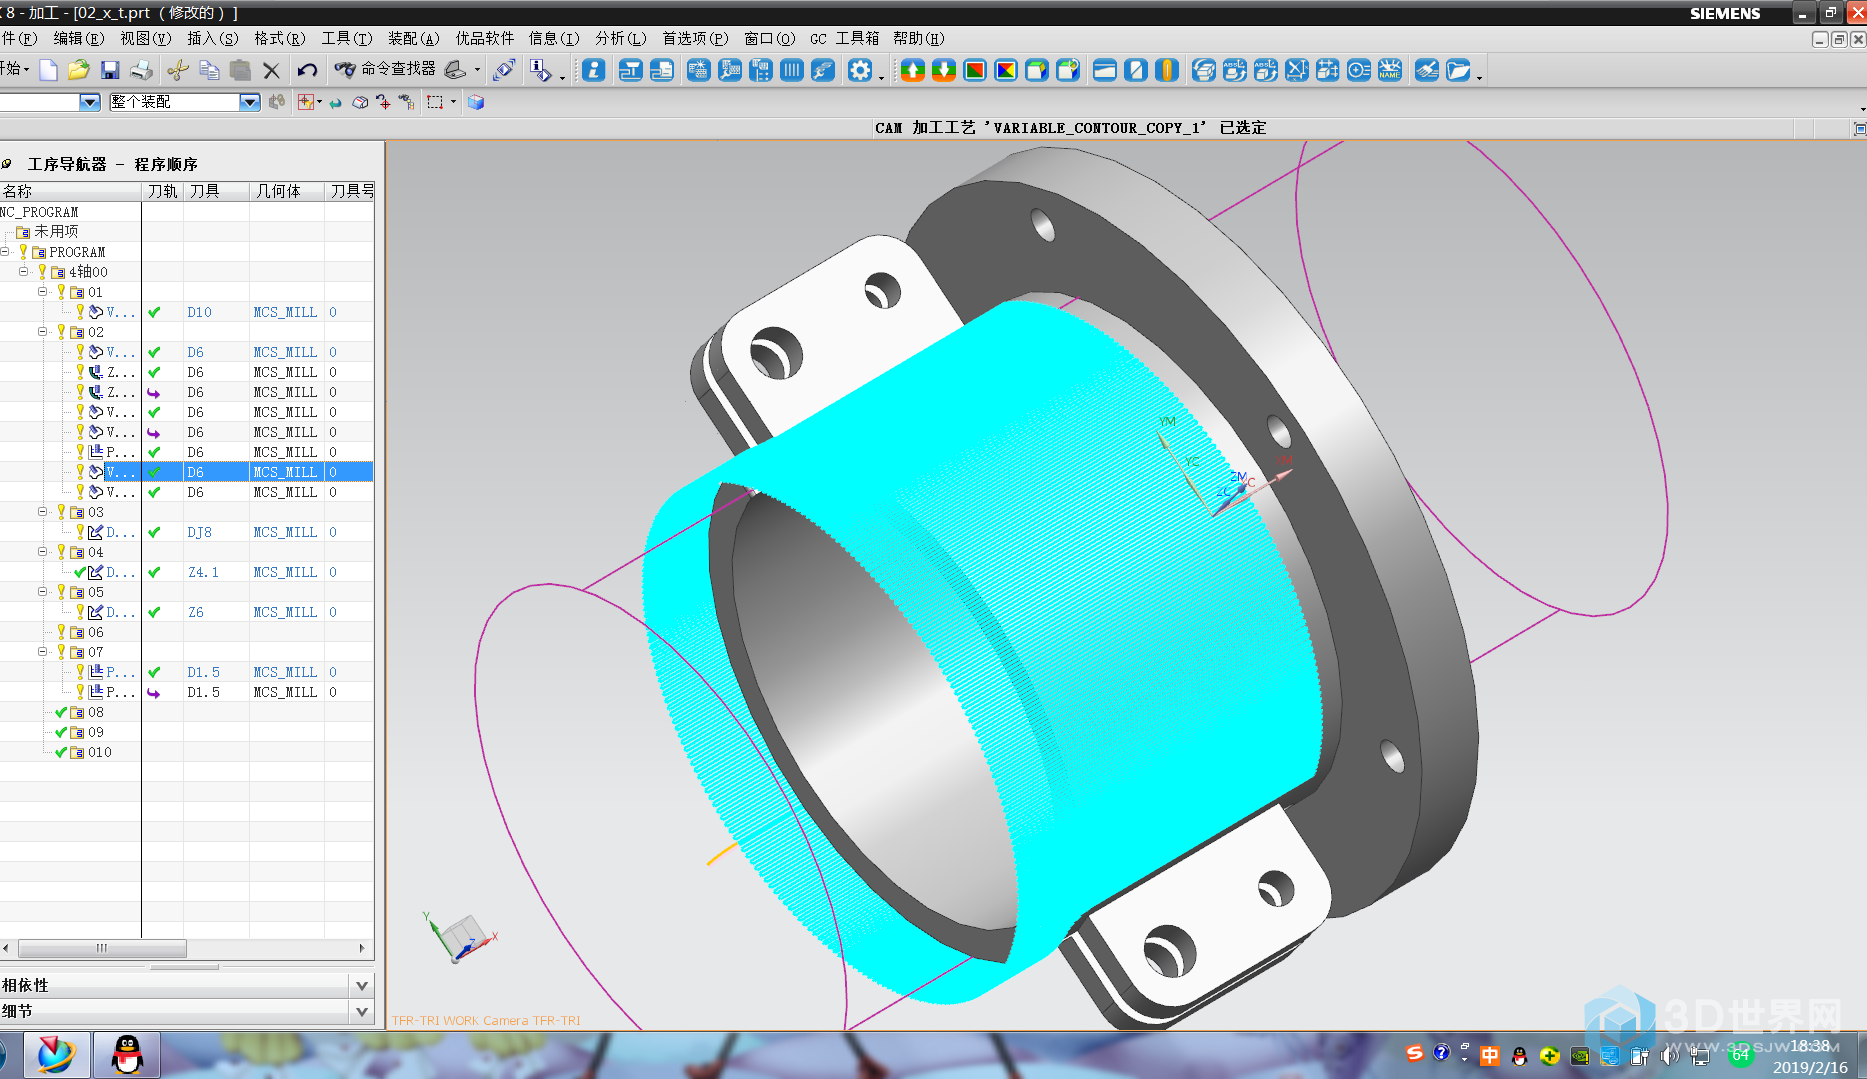The image size is (1867, 1079).
Task: Click the view orientation triad in the viewport
Action: pyautogui.click(x=460, y=937)
